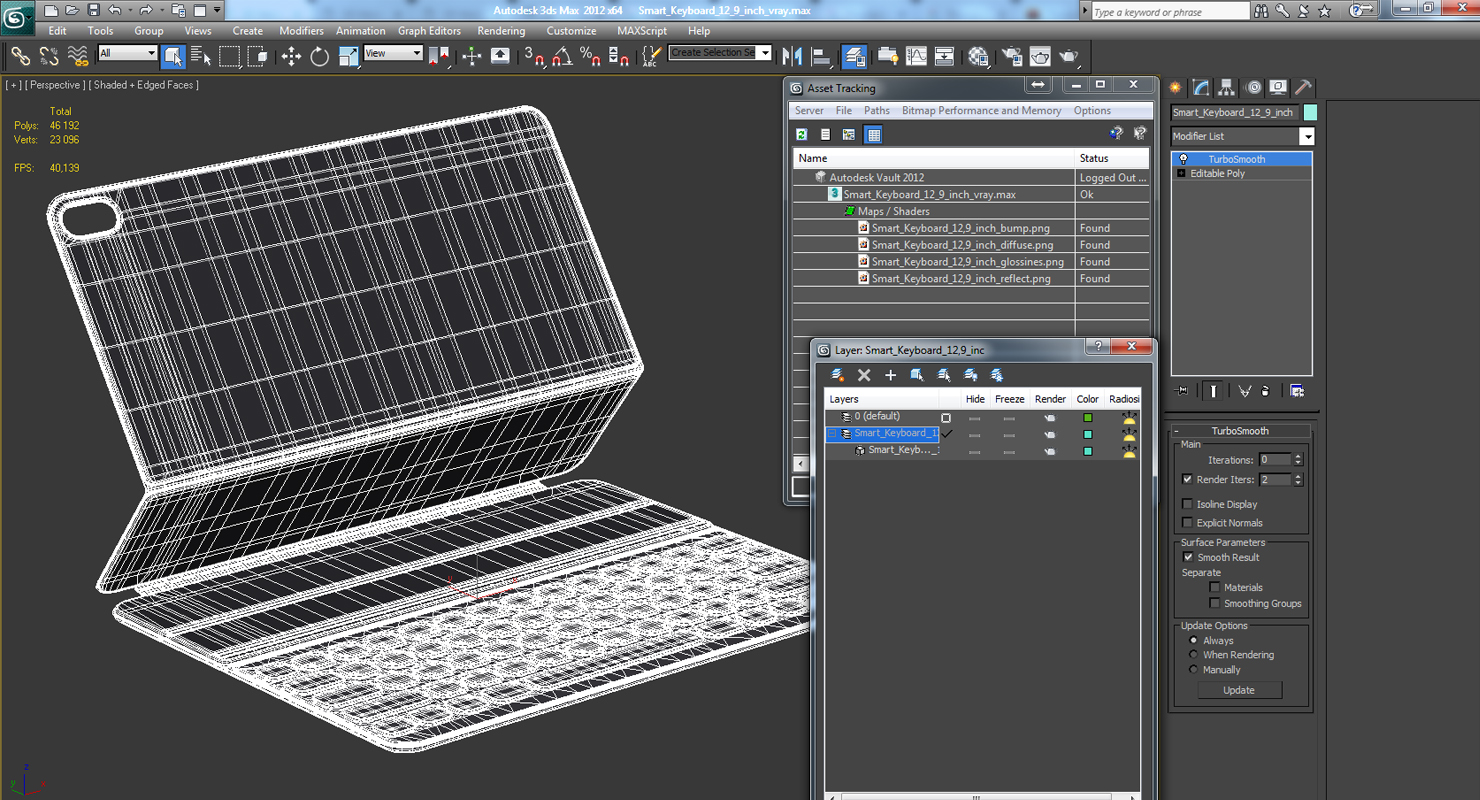Click the Render Production teapot icon
Screen dimensions: 1480x800
[x=1068, y=57]
